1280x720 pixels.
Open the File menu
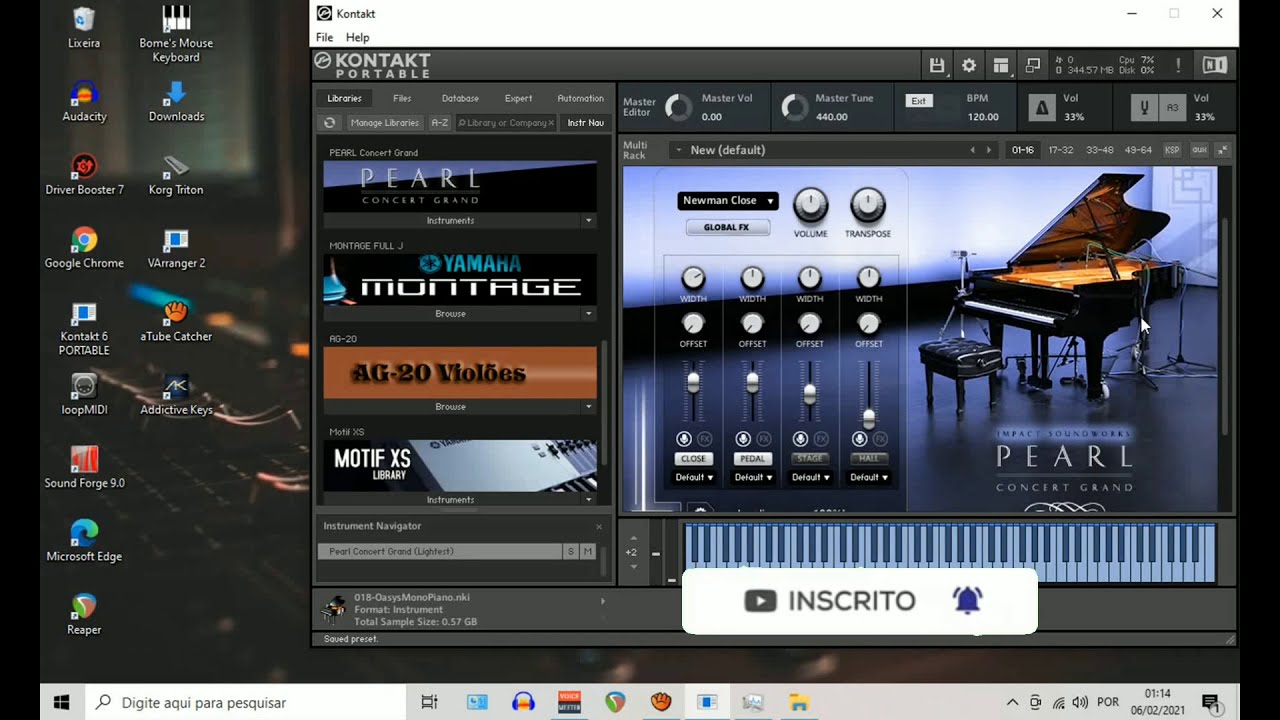click(325, 37)
